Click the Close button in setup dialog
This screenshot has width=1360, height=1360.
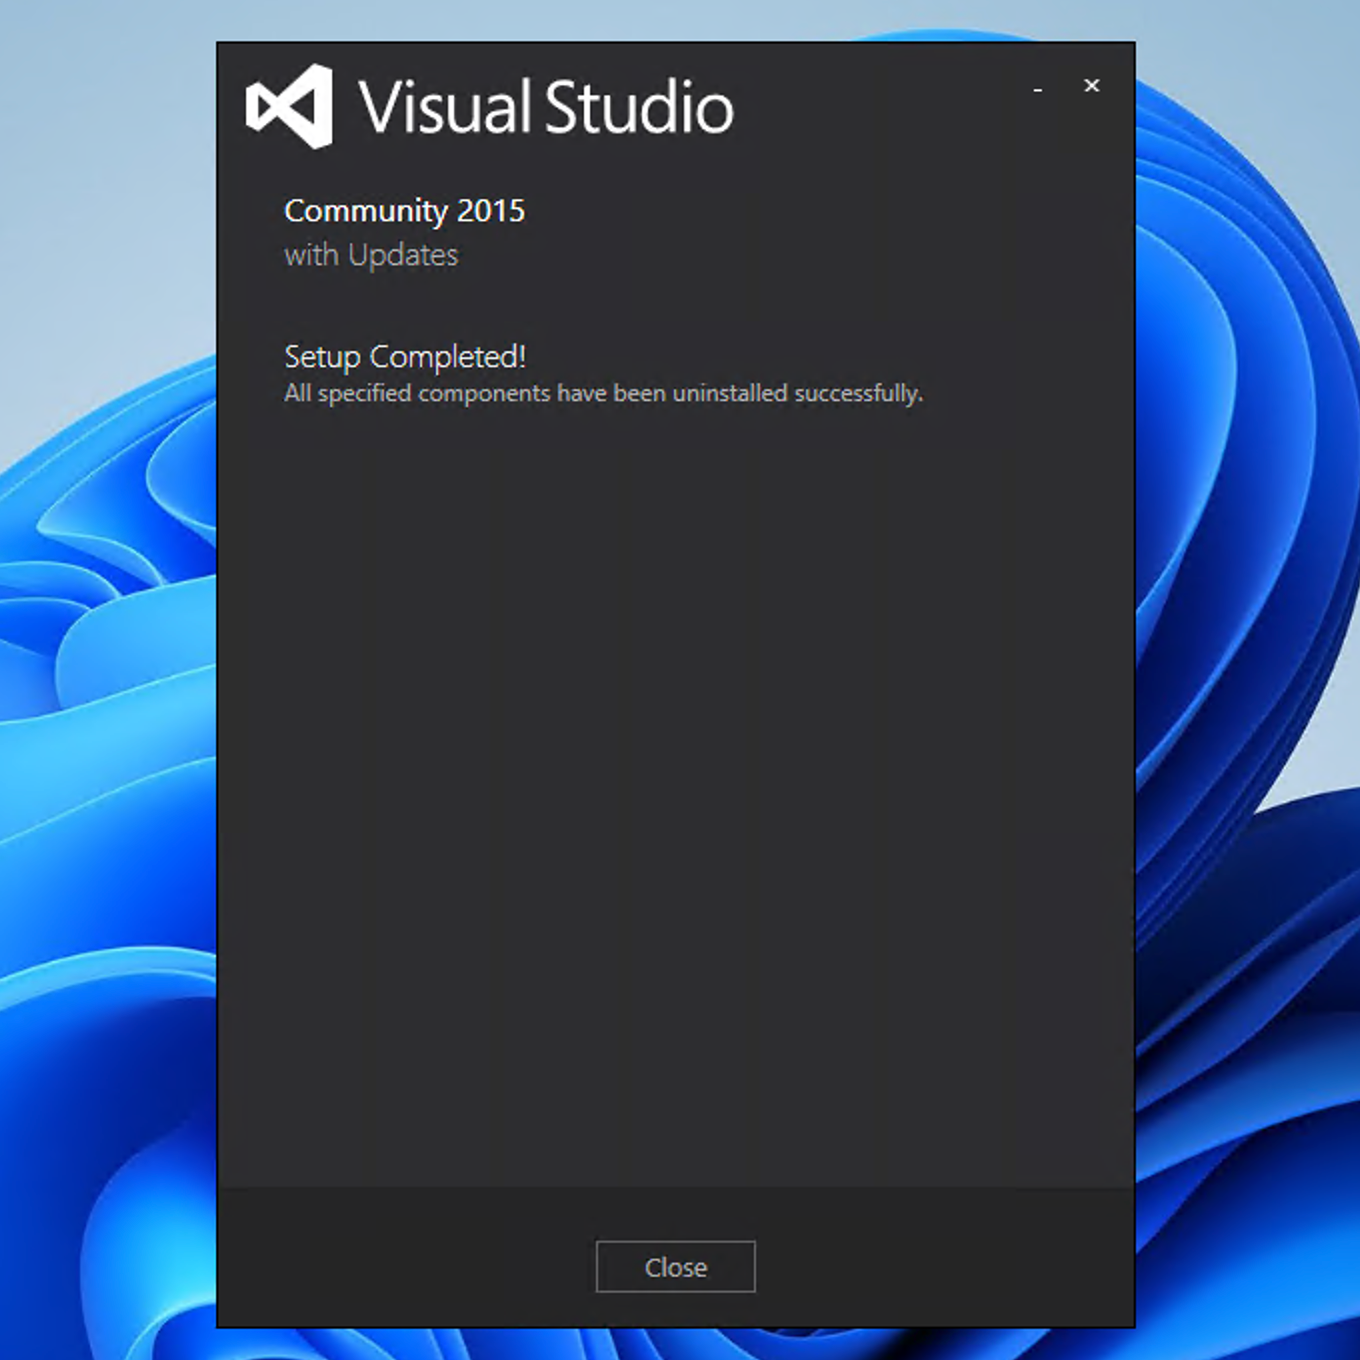click(675, 1266)
